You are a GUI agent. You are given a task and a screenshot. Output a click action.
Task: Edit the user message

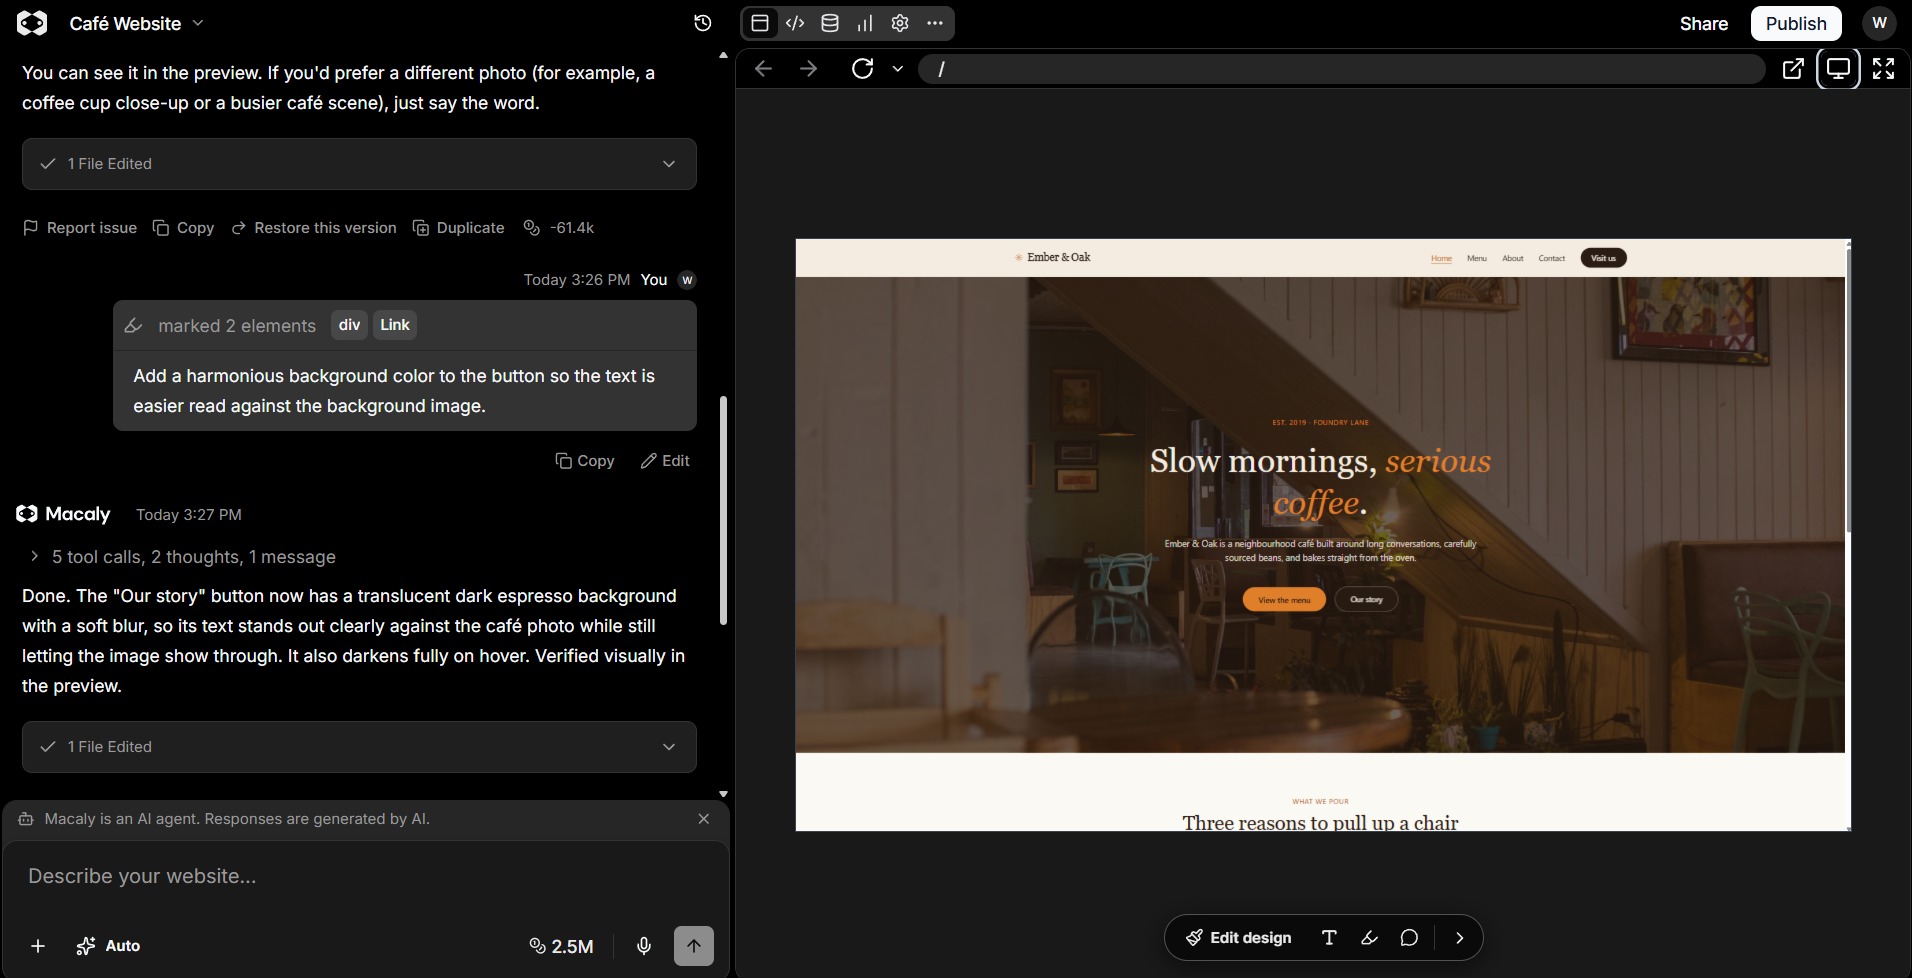(x=665, y=461)
